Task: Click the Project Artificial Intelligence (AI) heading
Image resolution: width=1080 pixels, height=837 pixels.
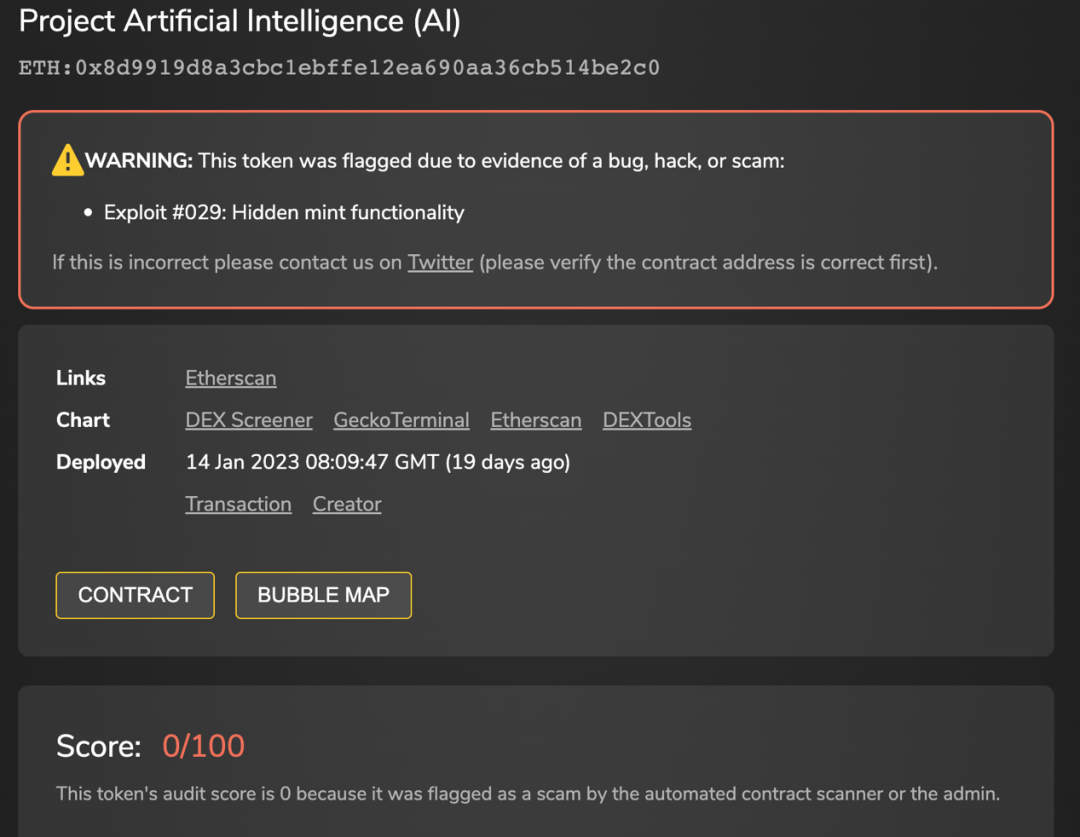Action: click(240, 21)
